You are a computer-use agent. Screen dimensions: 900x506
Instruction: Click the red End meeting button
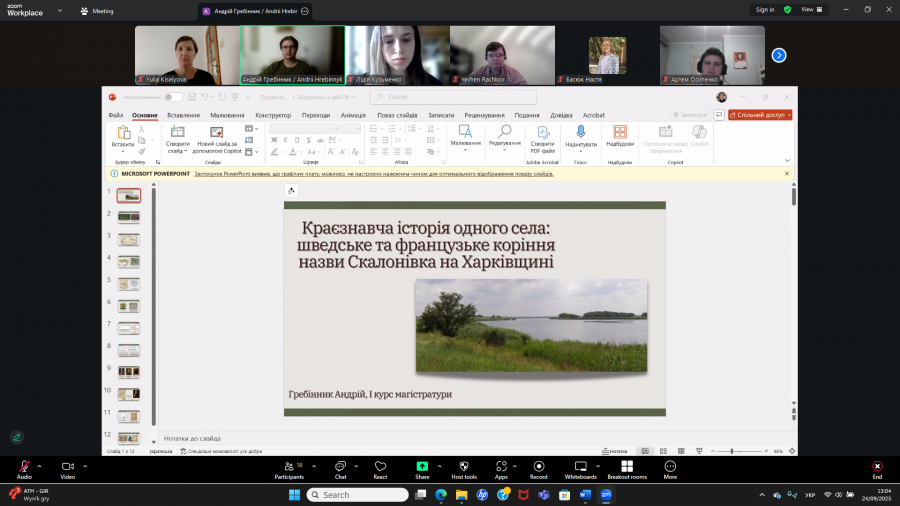click(877, 467)
